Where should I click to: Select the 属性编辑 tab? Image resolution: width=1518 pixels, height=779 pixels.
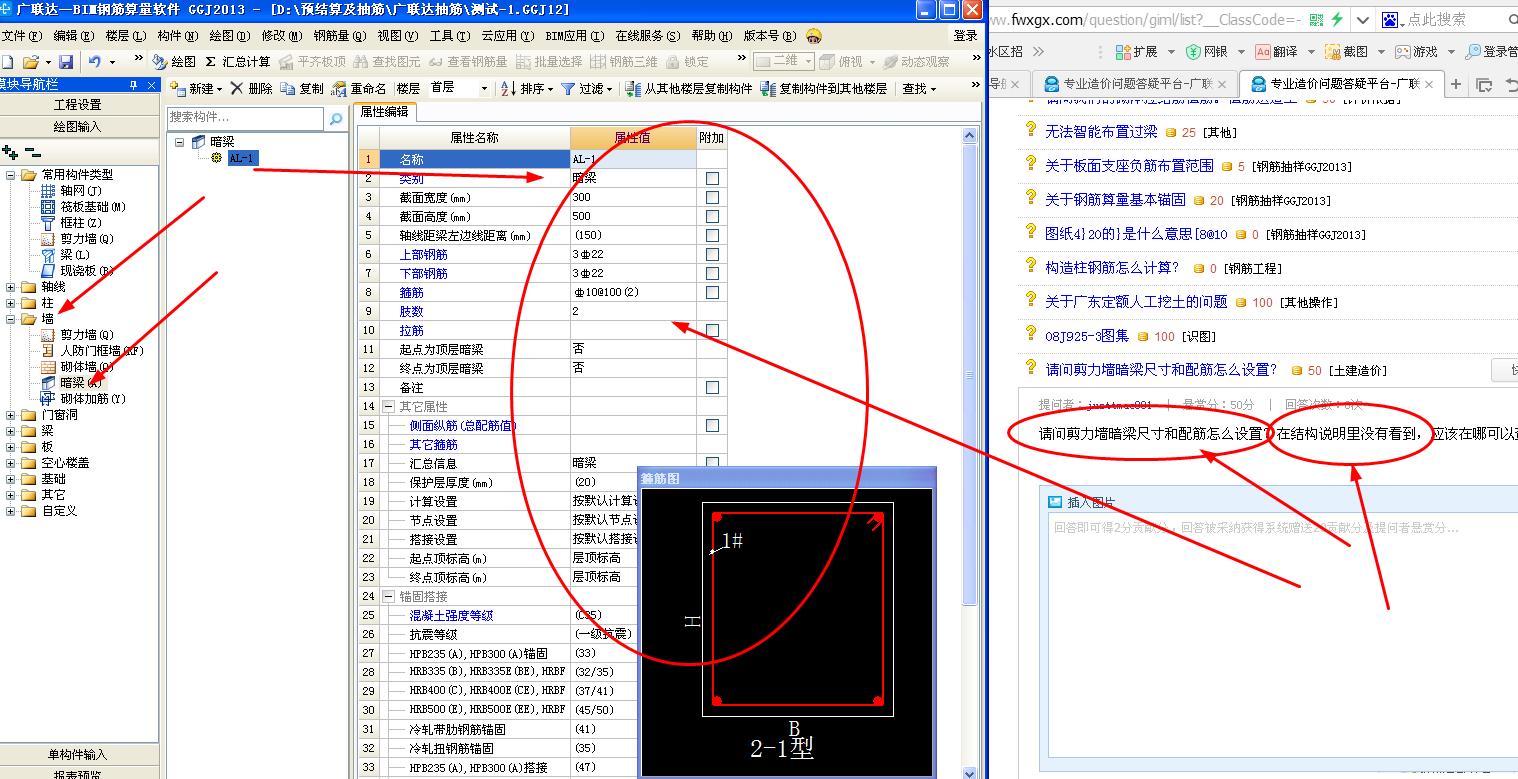tap(384, 111)
